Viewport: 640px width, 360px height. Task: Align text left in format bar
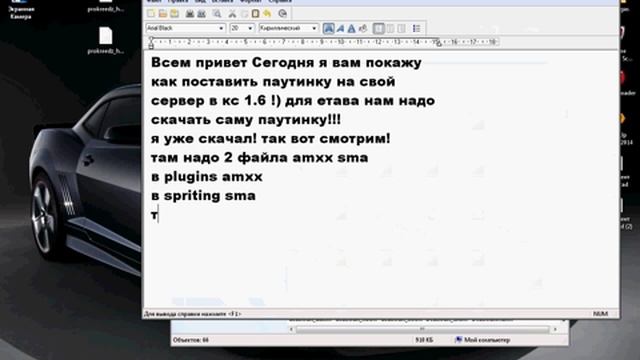pos(378,28)
